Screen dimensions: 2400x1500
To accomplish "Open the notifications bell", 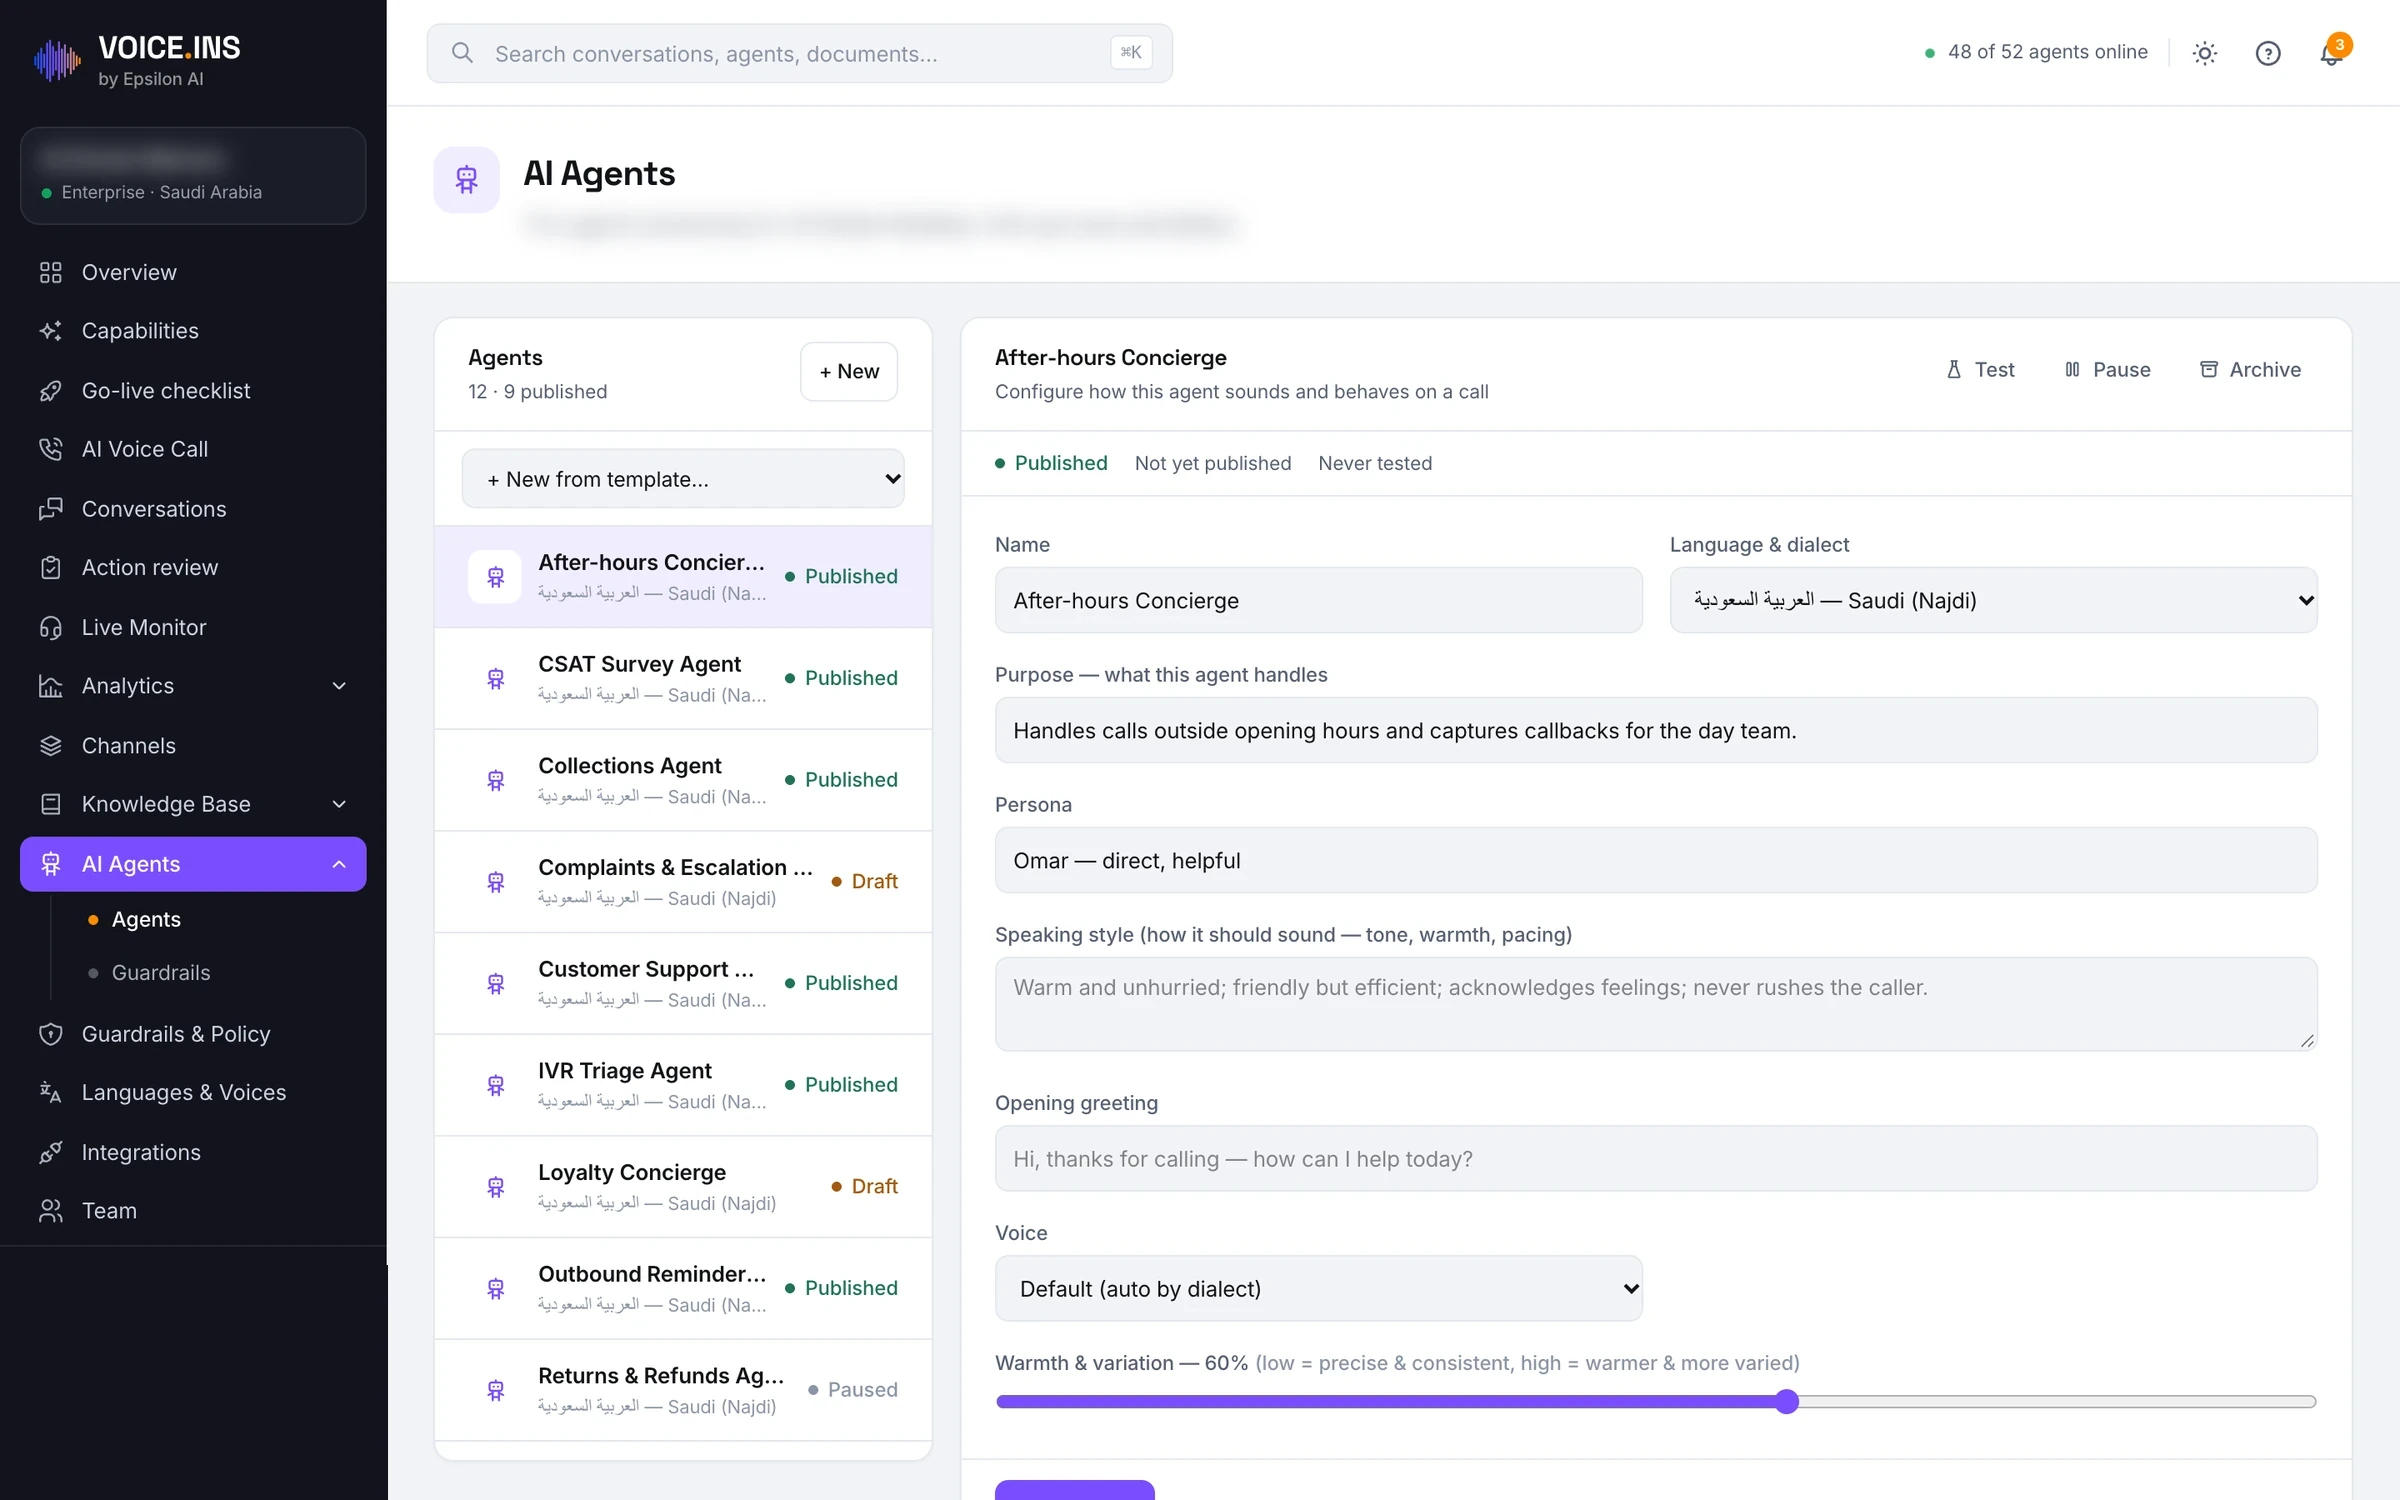I will pyautogui.click(x=2331, y=53).
